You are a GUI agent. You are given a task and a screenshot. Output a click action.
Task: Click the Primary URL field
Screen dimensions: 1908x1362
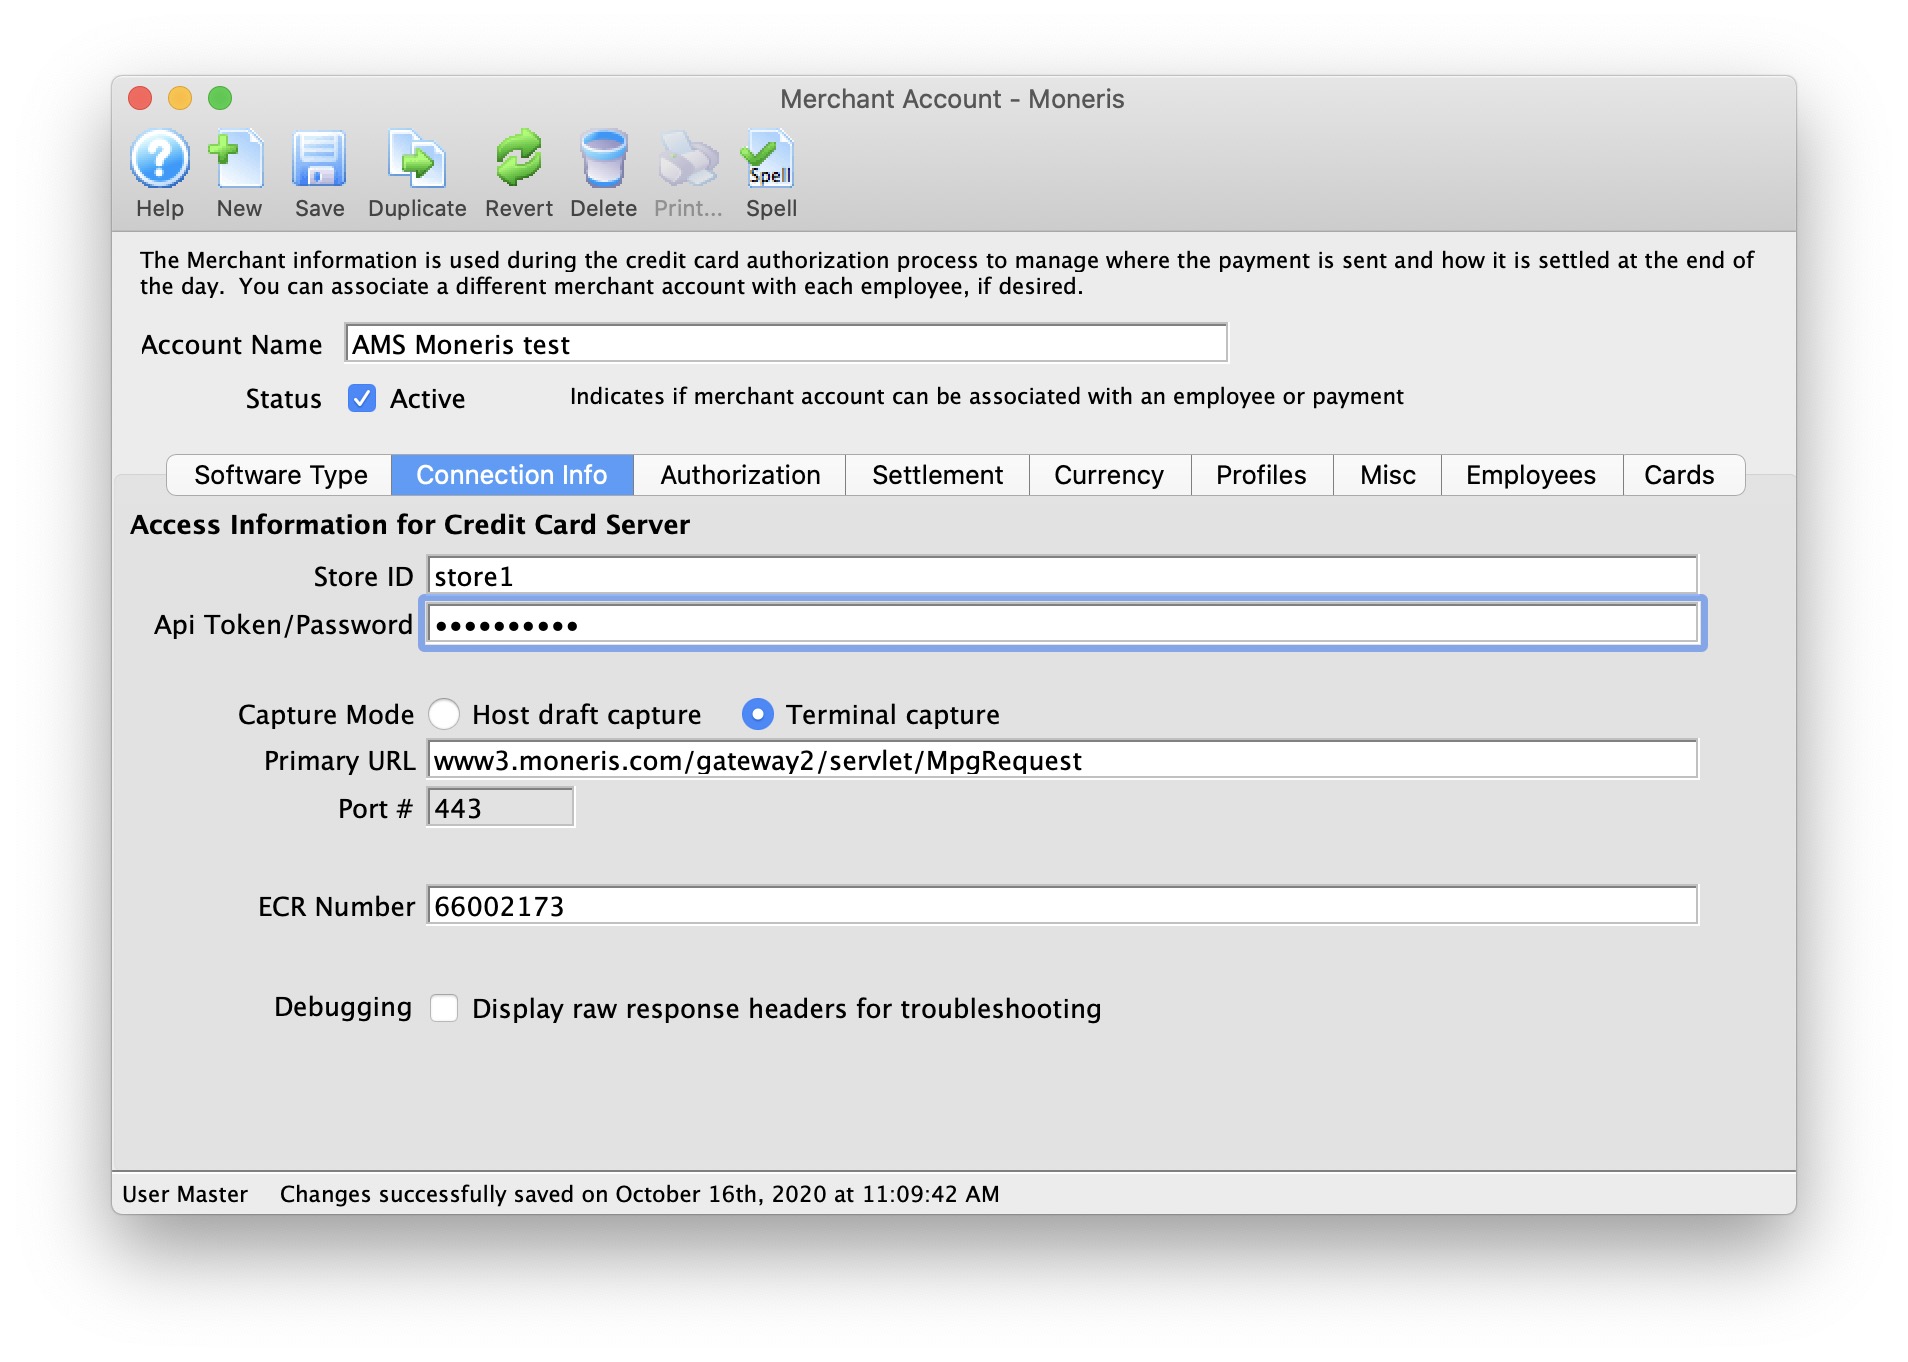click(x=1062, y=760)
